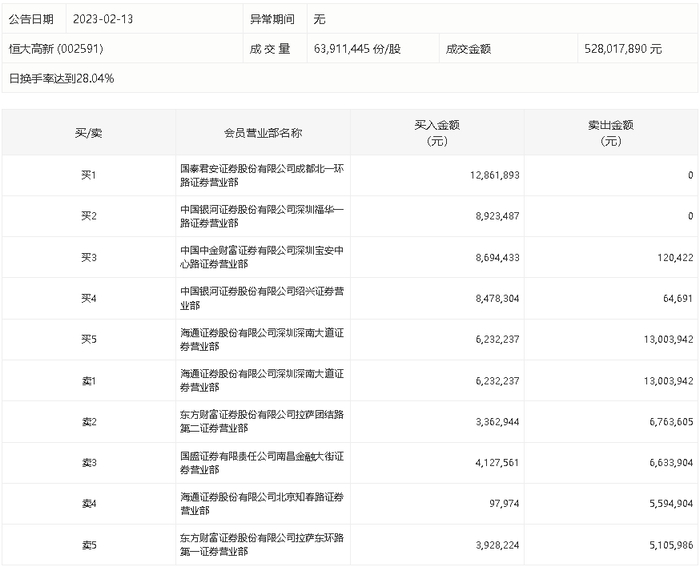
Task: Click 东方财富证券 拉萨东环路第一 branch name
Action: pyautogui.click(x=262, y=545)
